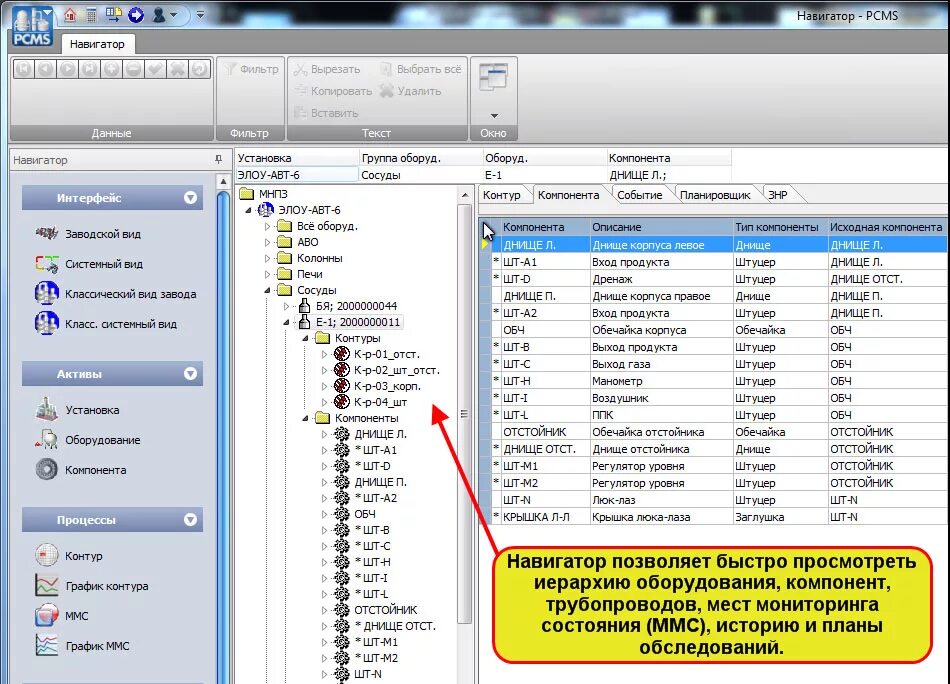This screenshot has width=950, height=684.
Task: Expand the Всё оборуд. tree folder
Action: (x=268, y=226)
